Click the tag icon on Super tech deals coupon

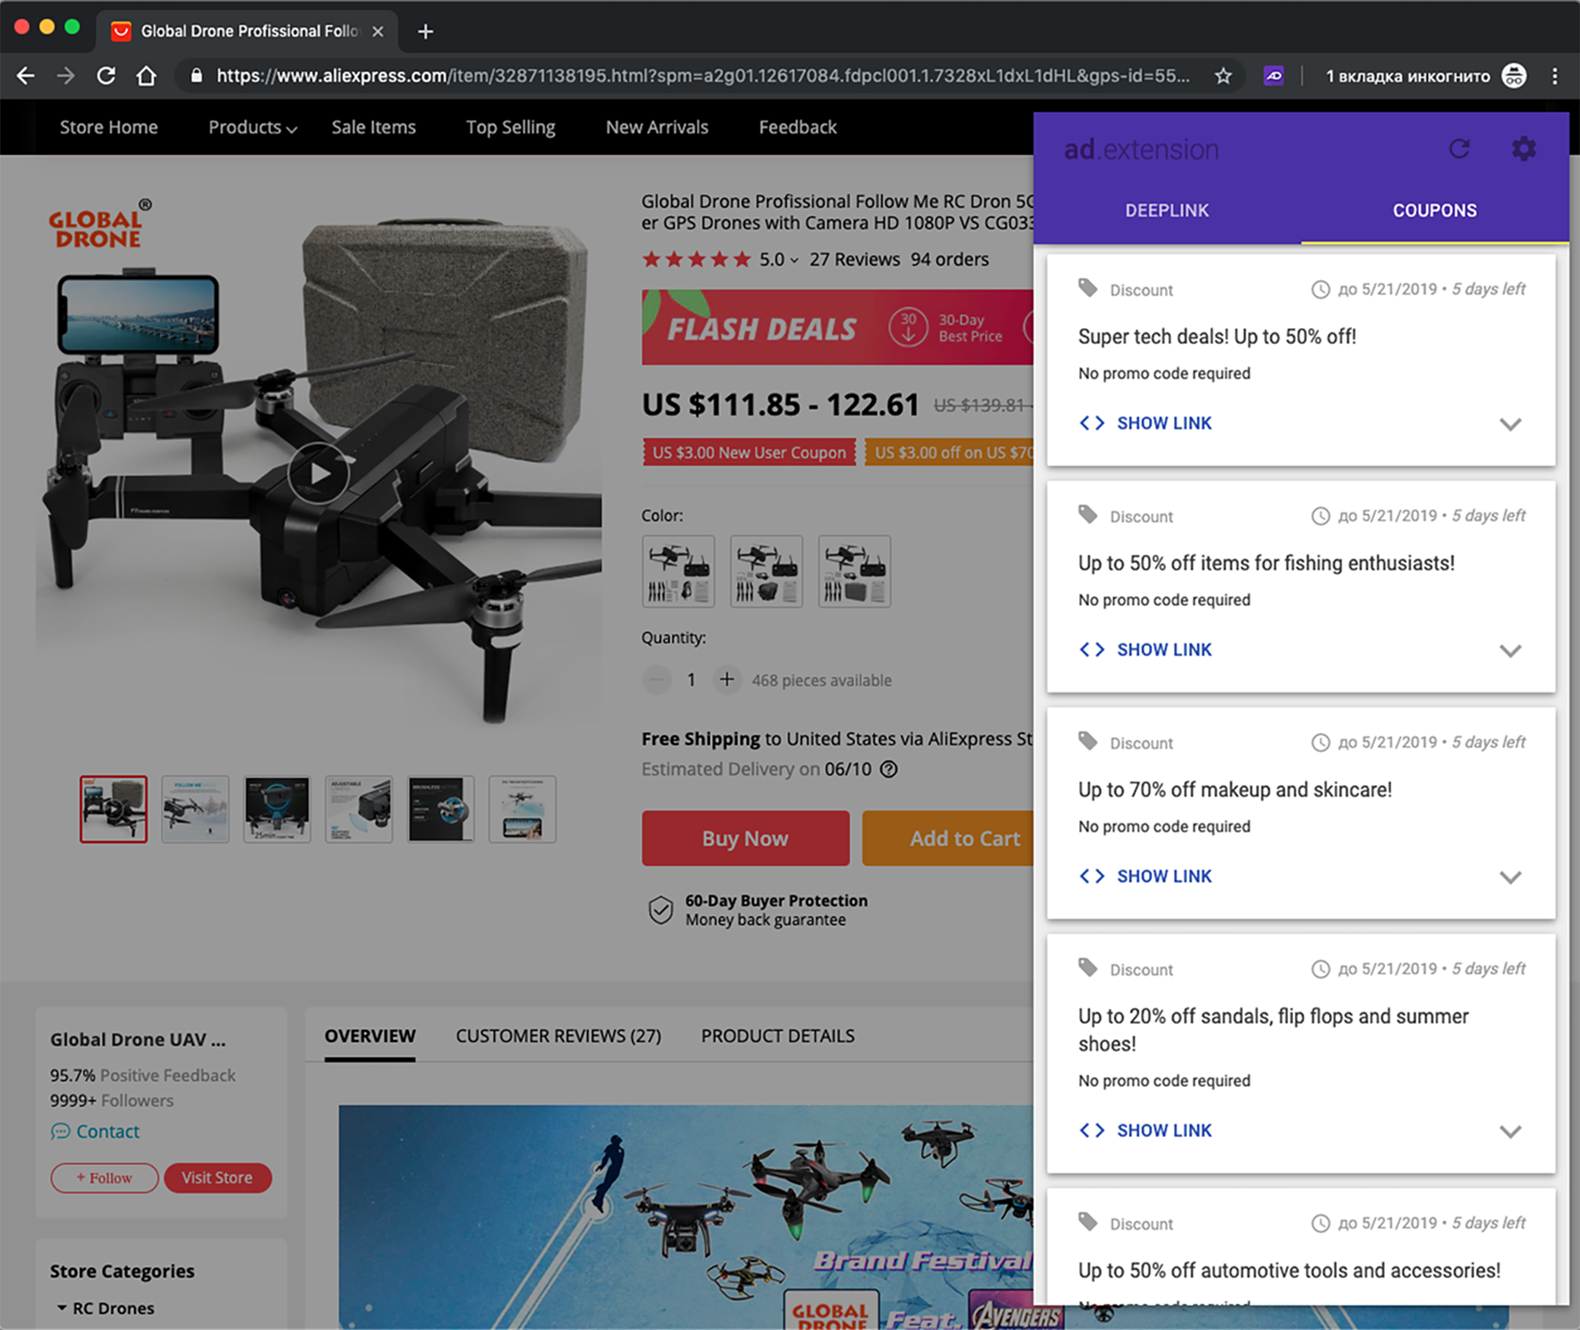(x=1088, y=289)
